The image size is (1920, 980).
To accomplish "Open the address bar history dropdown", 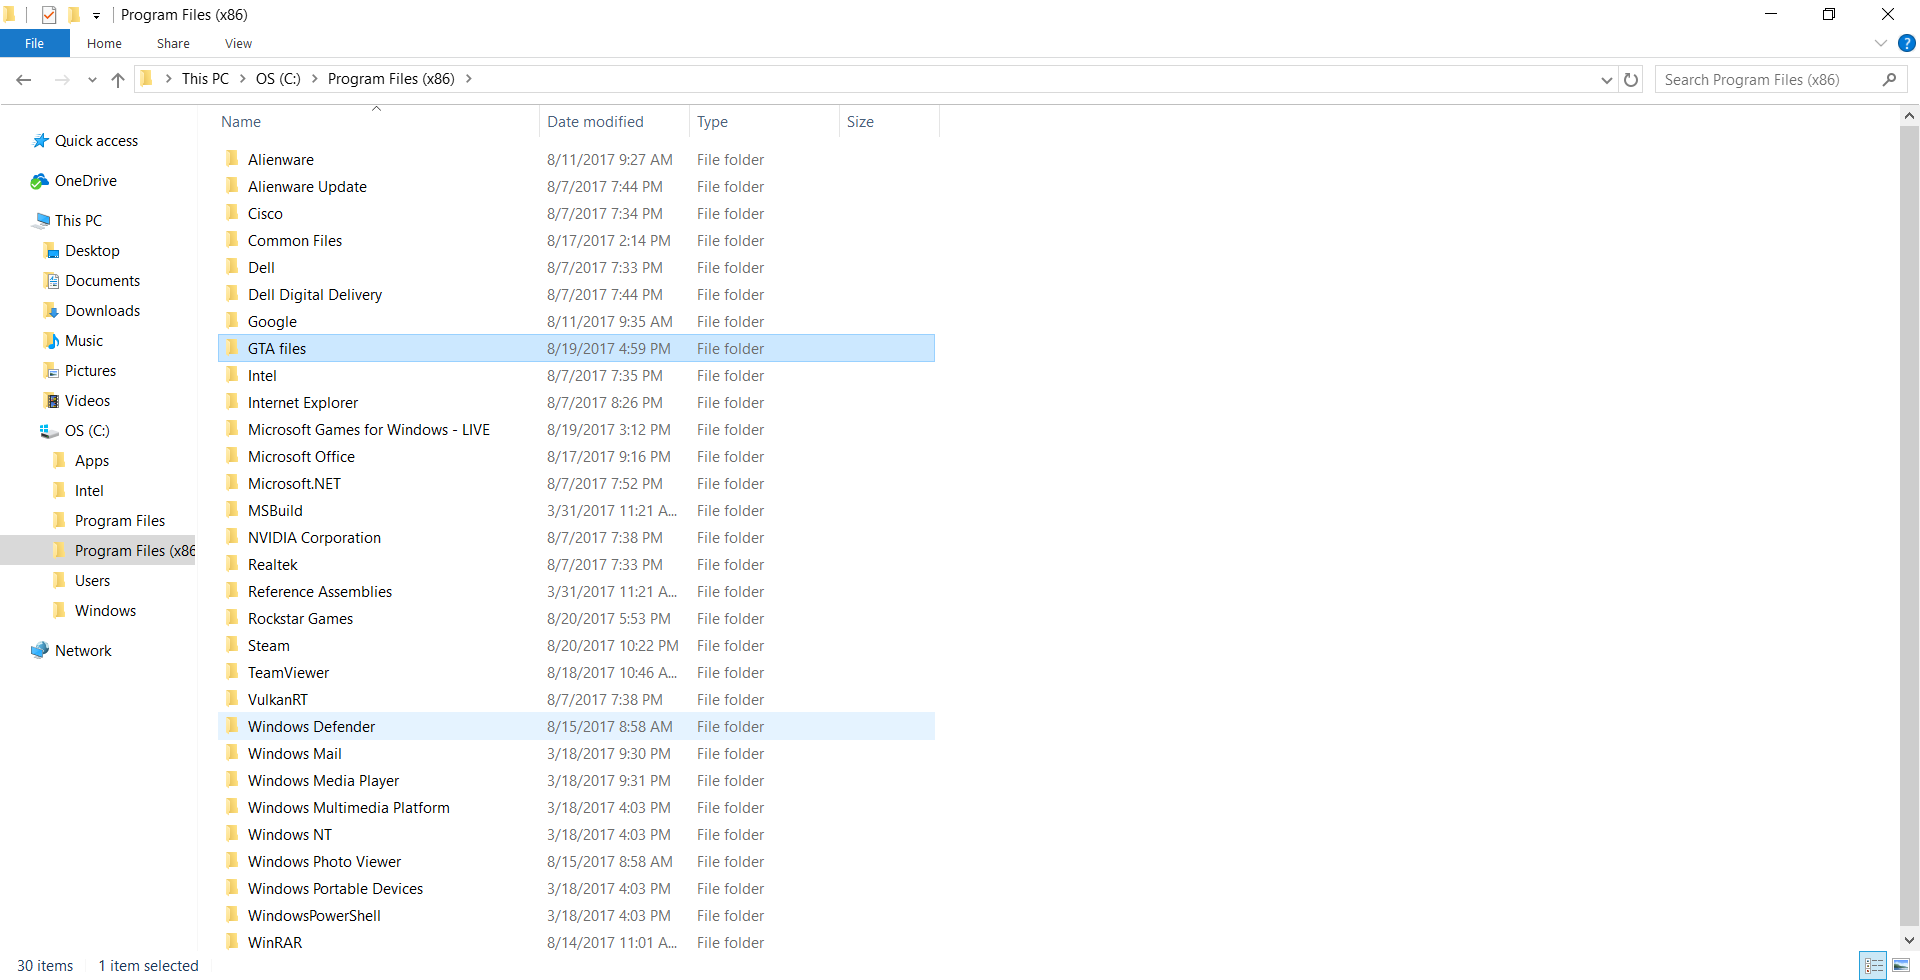I will (x=1607, y=79).
